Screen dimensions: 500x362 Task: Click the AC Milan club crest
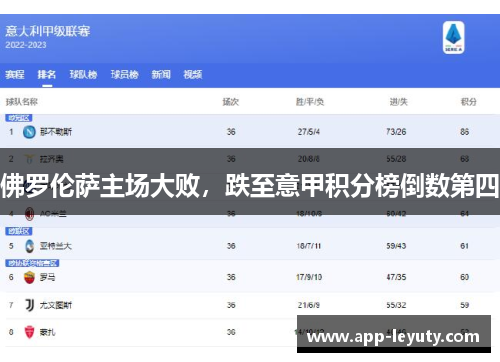30,214
